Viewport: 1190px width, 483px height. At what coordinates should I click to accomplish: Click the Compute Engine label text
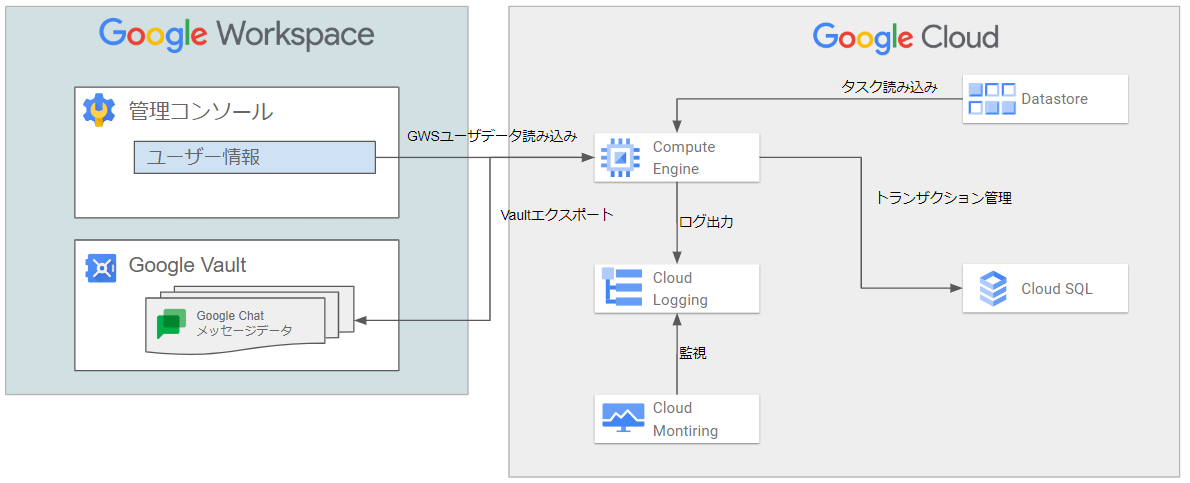[684, 157]
